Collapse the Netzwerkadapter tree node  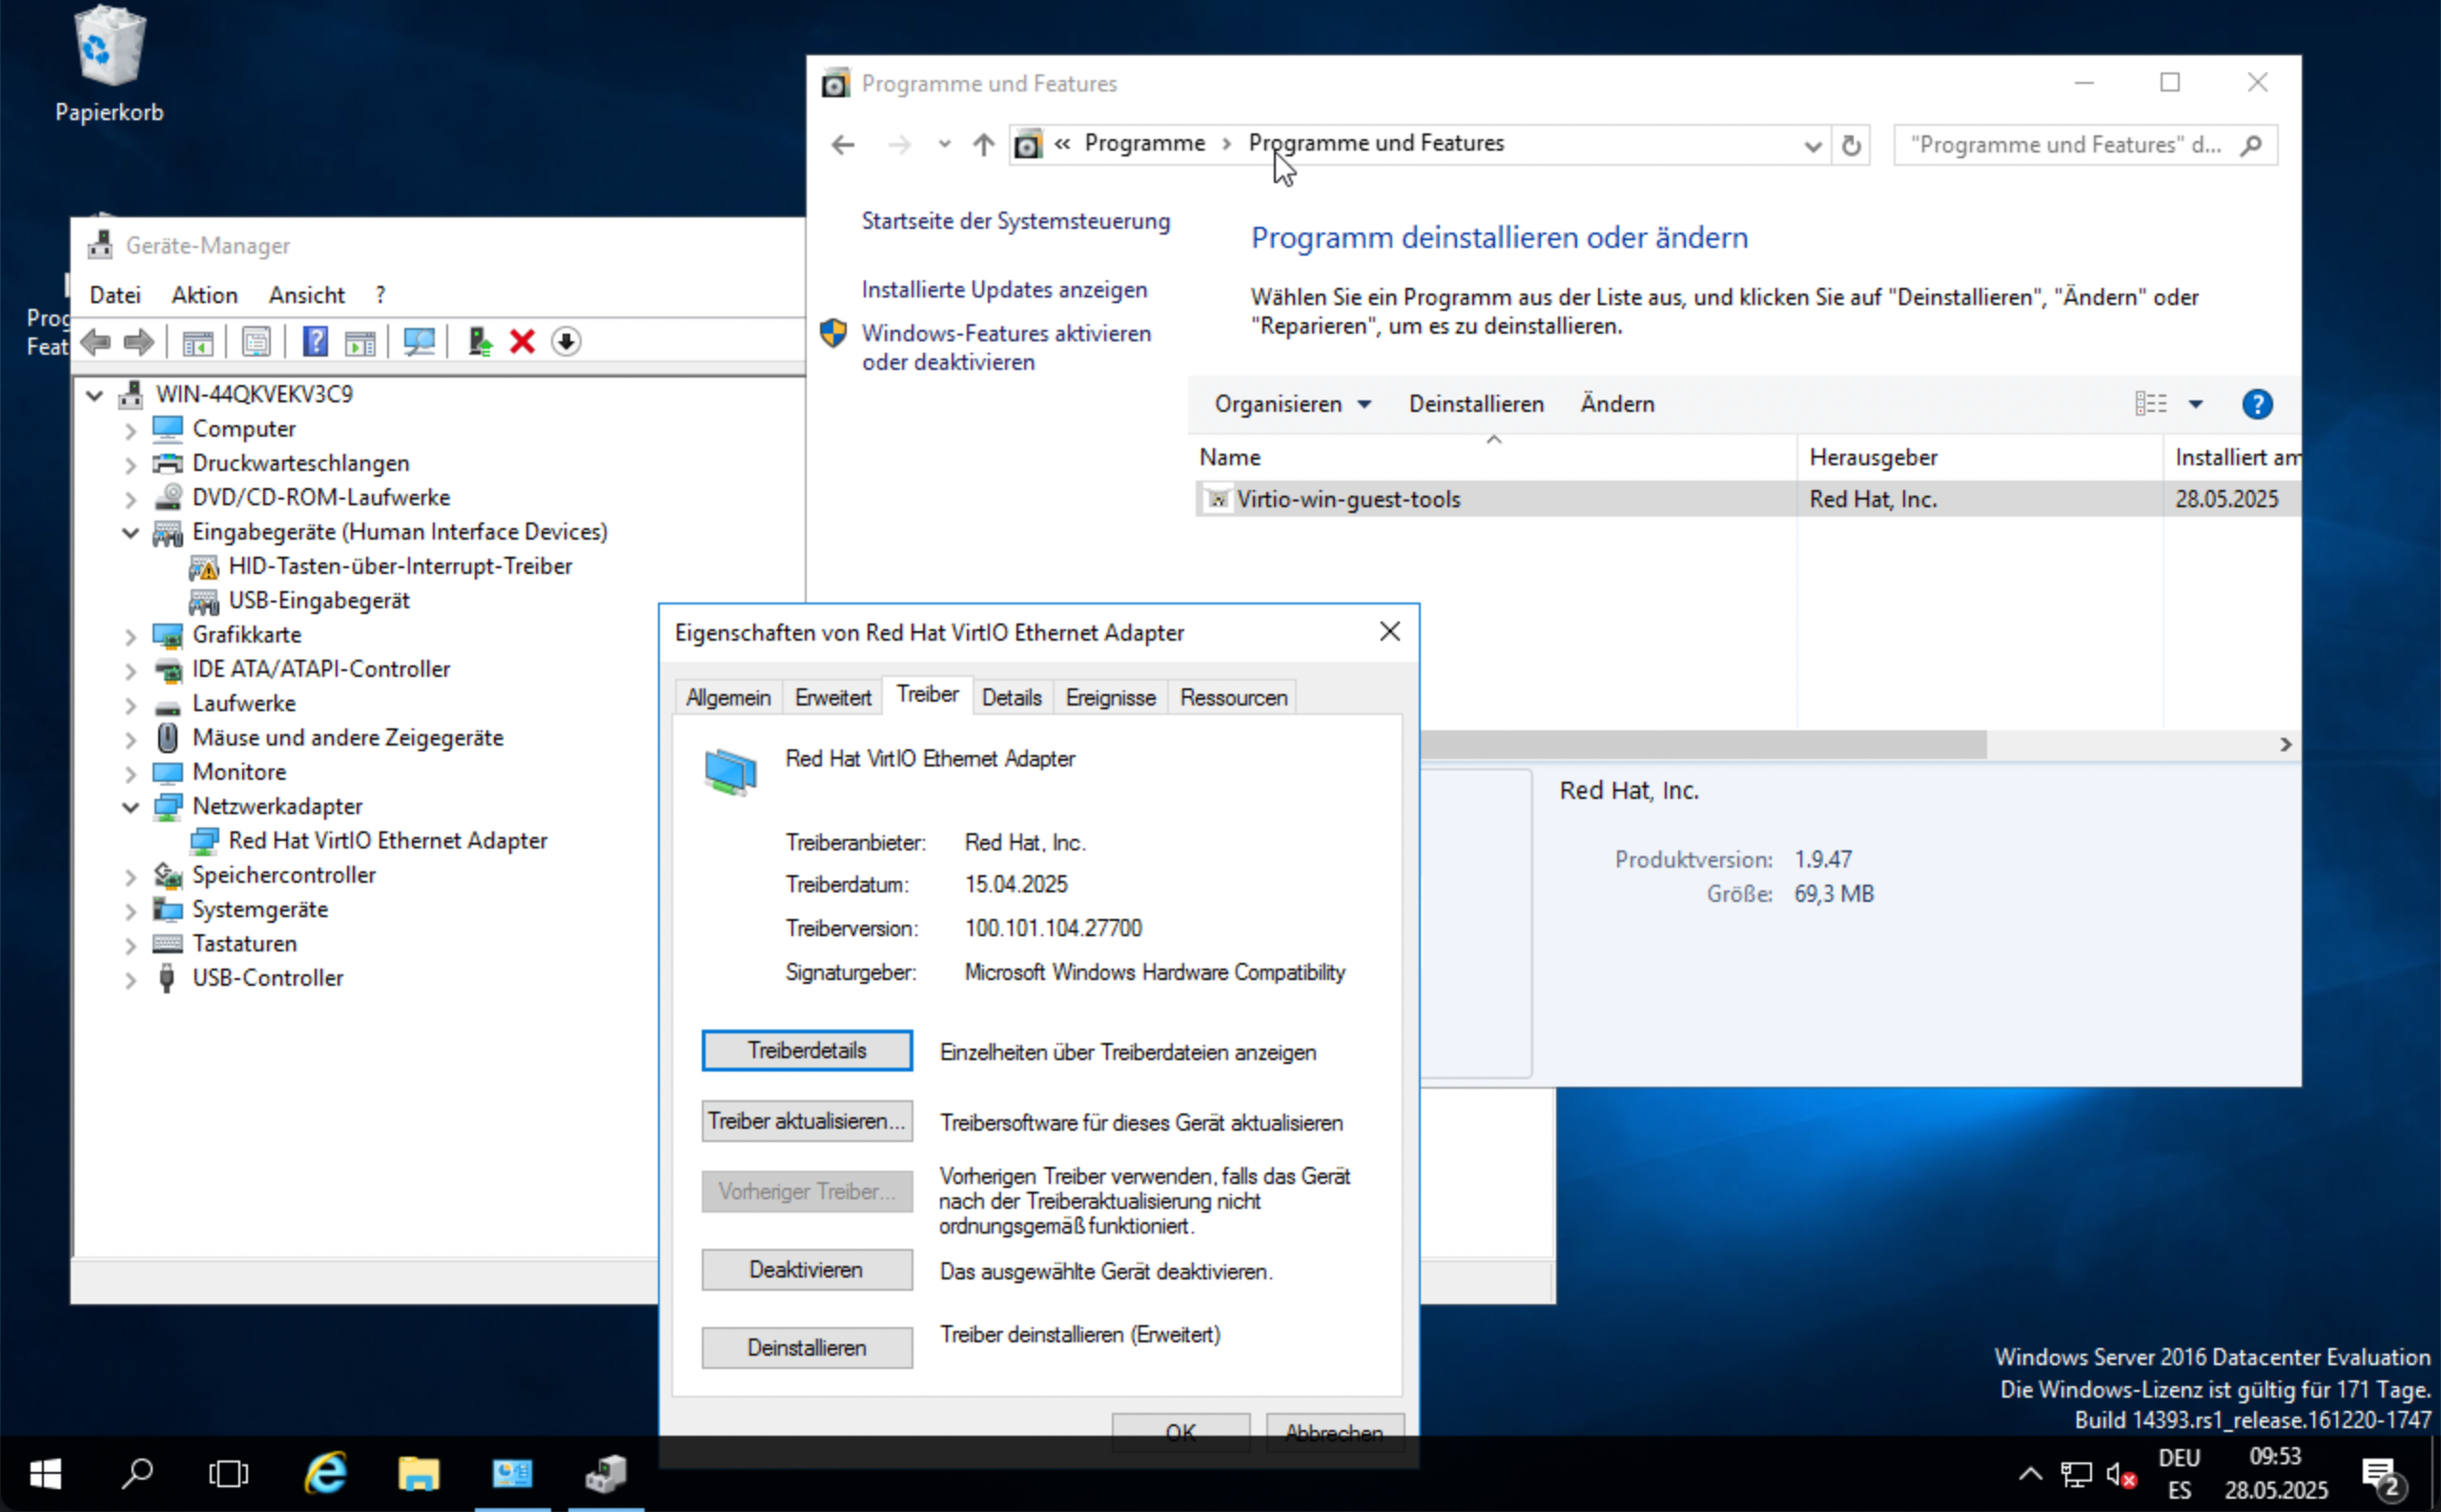point(130,807)
